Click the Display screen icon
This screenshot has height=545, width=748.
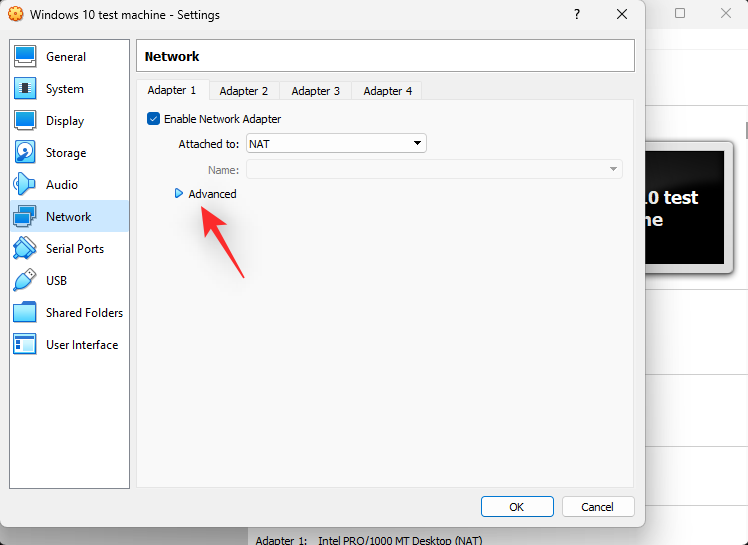25,120
